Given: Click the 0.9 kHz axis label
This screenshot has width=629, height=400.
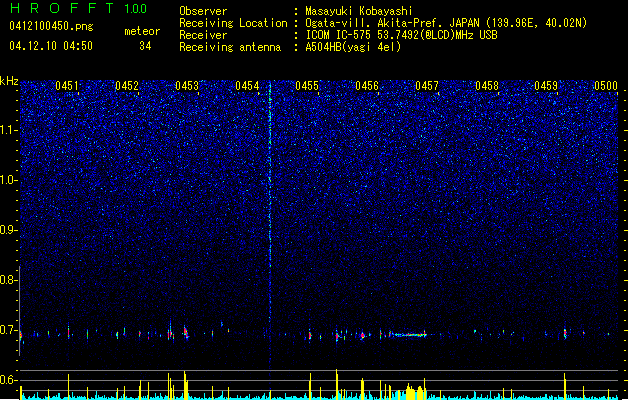Looking at the screenshot, I should coord(9,230).
